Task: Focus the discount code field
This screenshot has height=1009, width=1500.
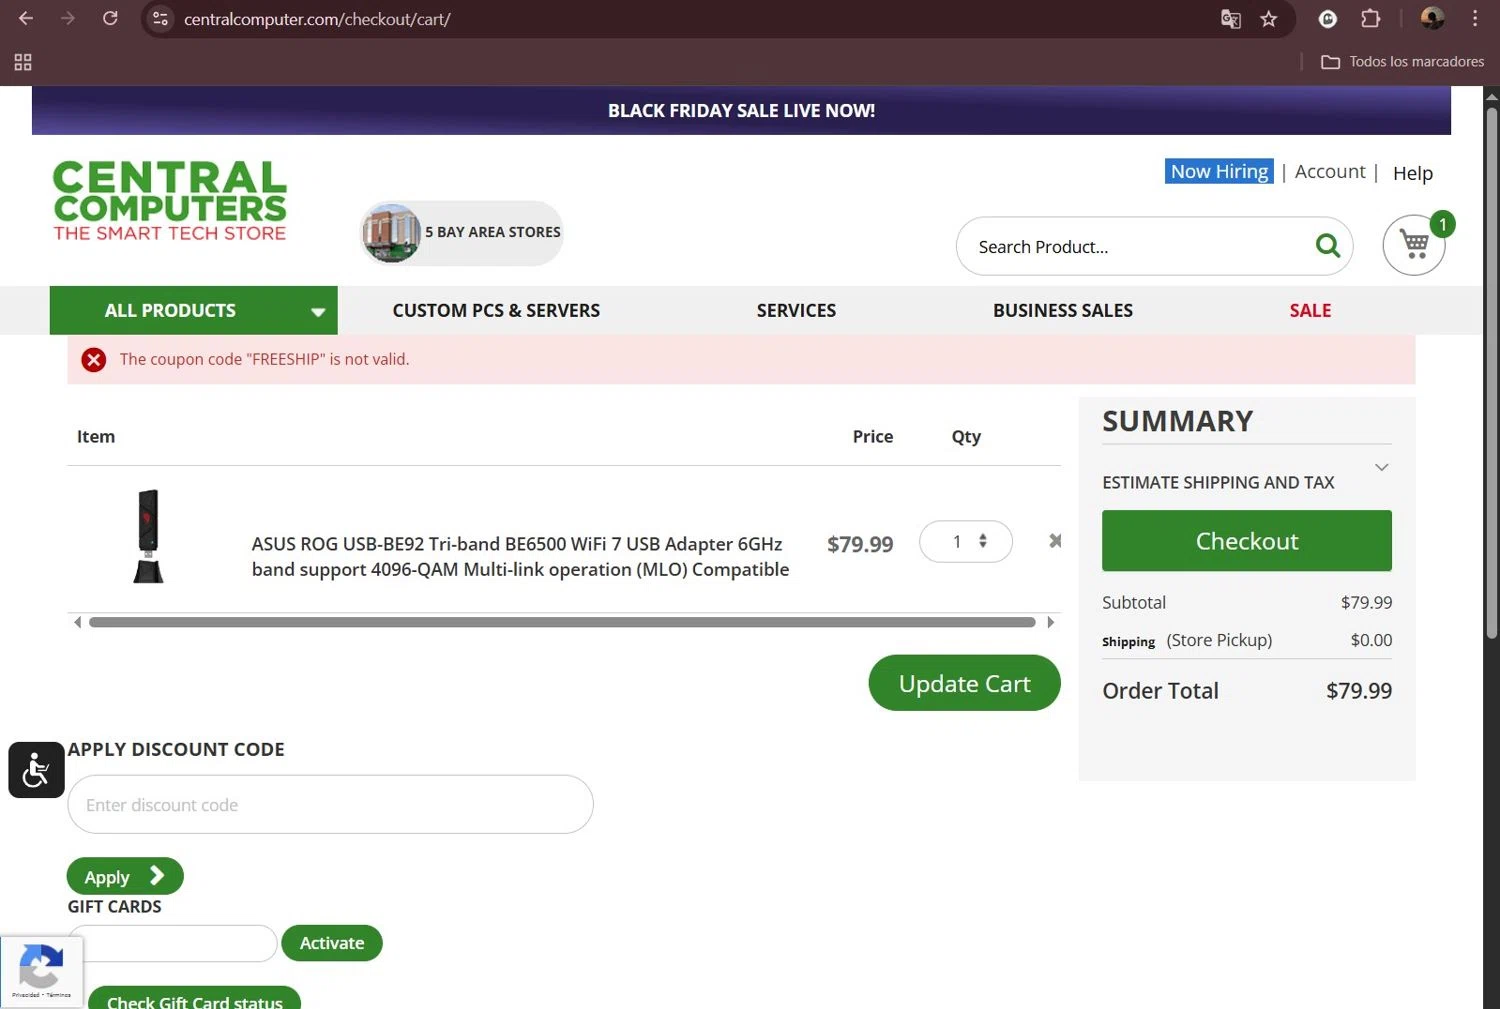Action: click(x=330, y=805)
